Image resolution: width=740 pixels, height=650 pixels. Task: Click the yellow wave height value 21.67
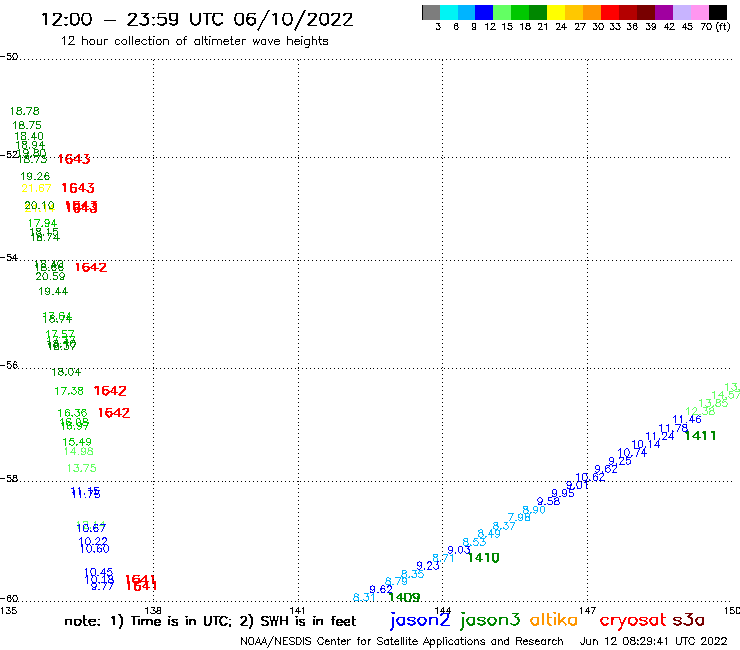(36, 188)
